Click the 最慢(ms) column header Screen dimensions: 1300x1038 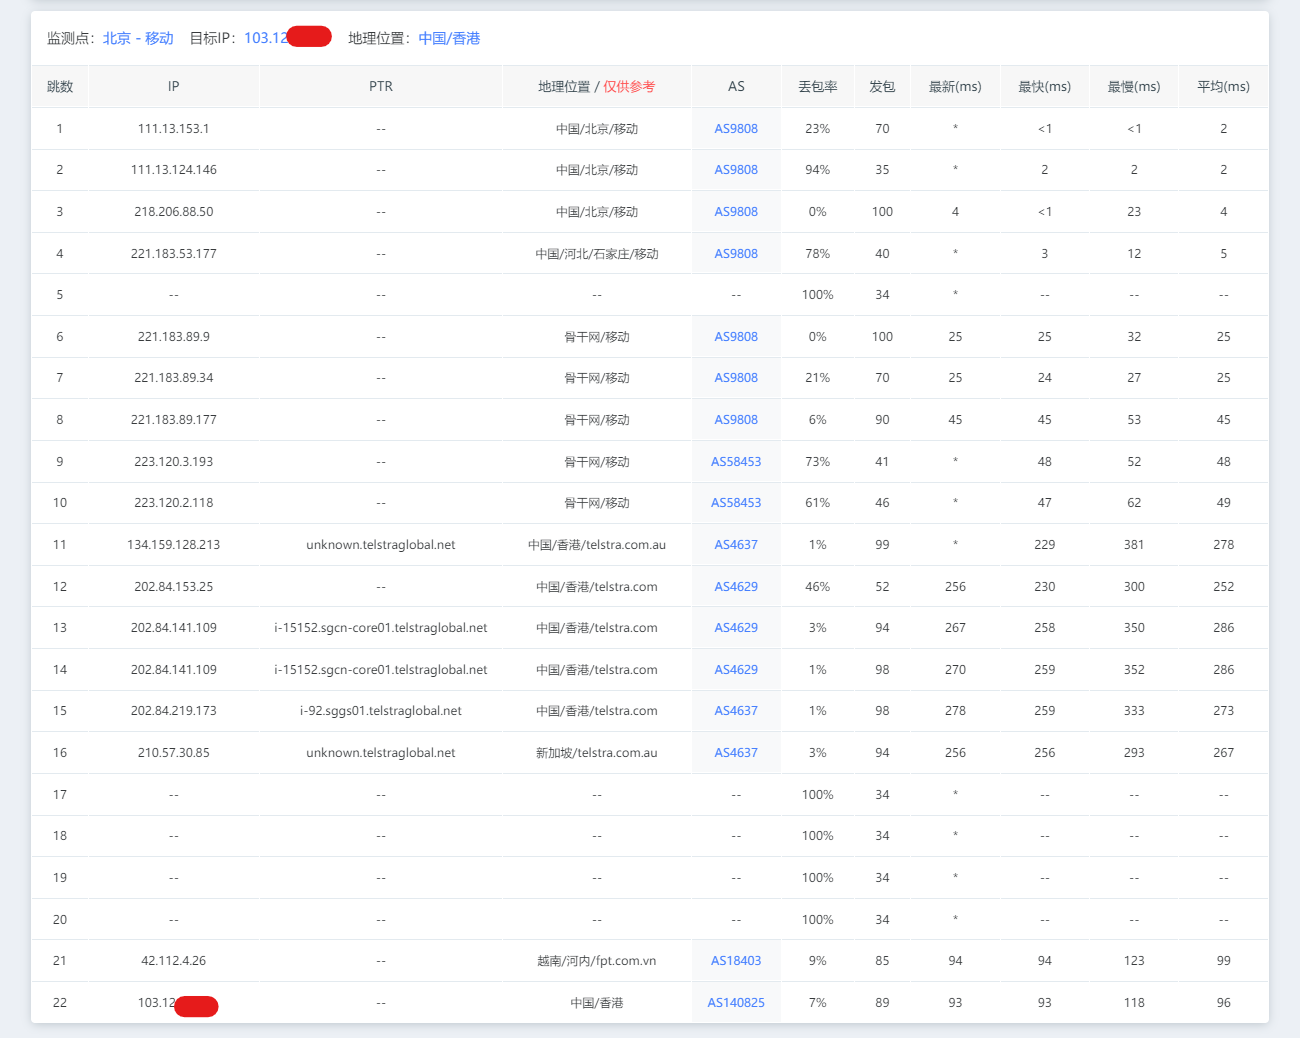[x=1134, y=87]
